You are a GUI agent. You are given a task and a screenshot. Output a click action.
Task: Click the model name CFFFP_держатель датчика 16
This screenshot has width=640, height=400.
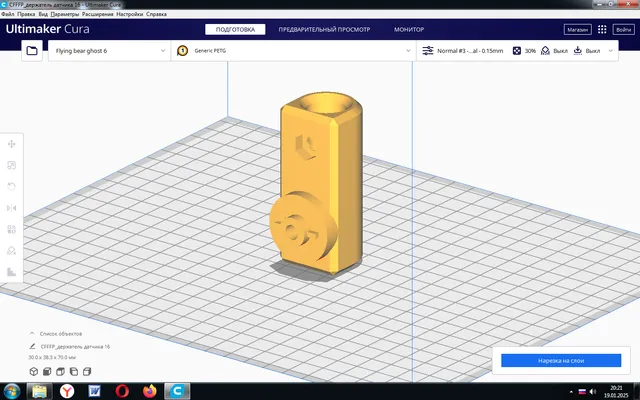point(76,347)
